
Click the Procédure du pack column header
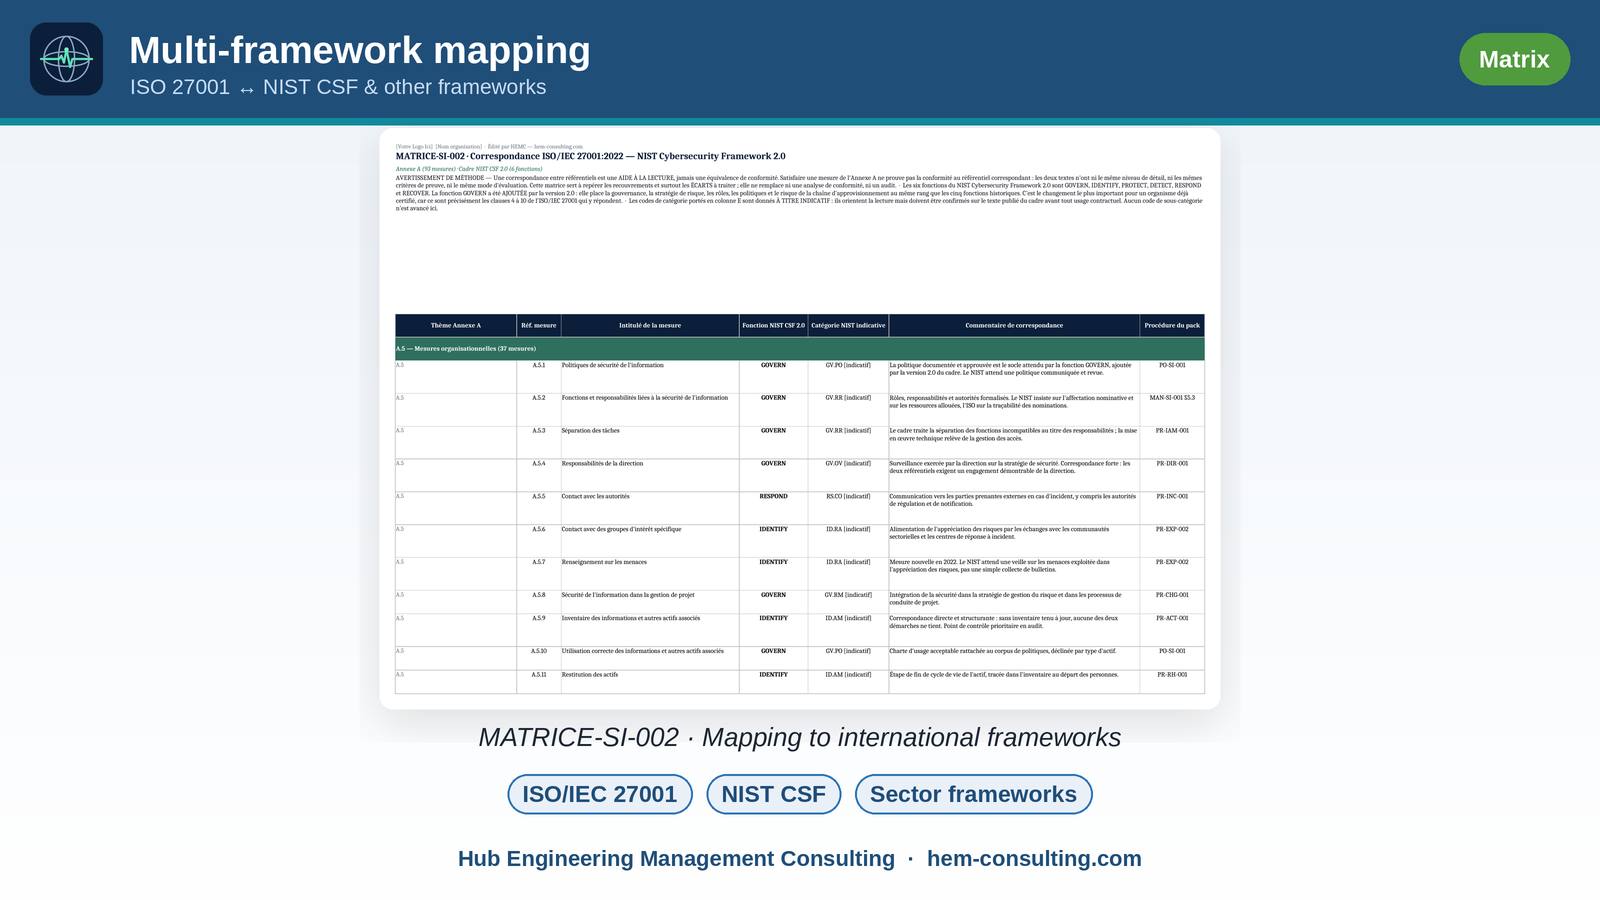pos(1172,325)
